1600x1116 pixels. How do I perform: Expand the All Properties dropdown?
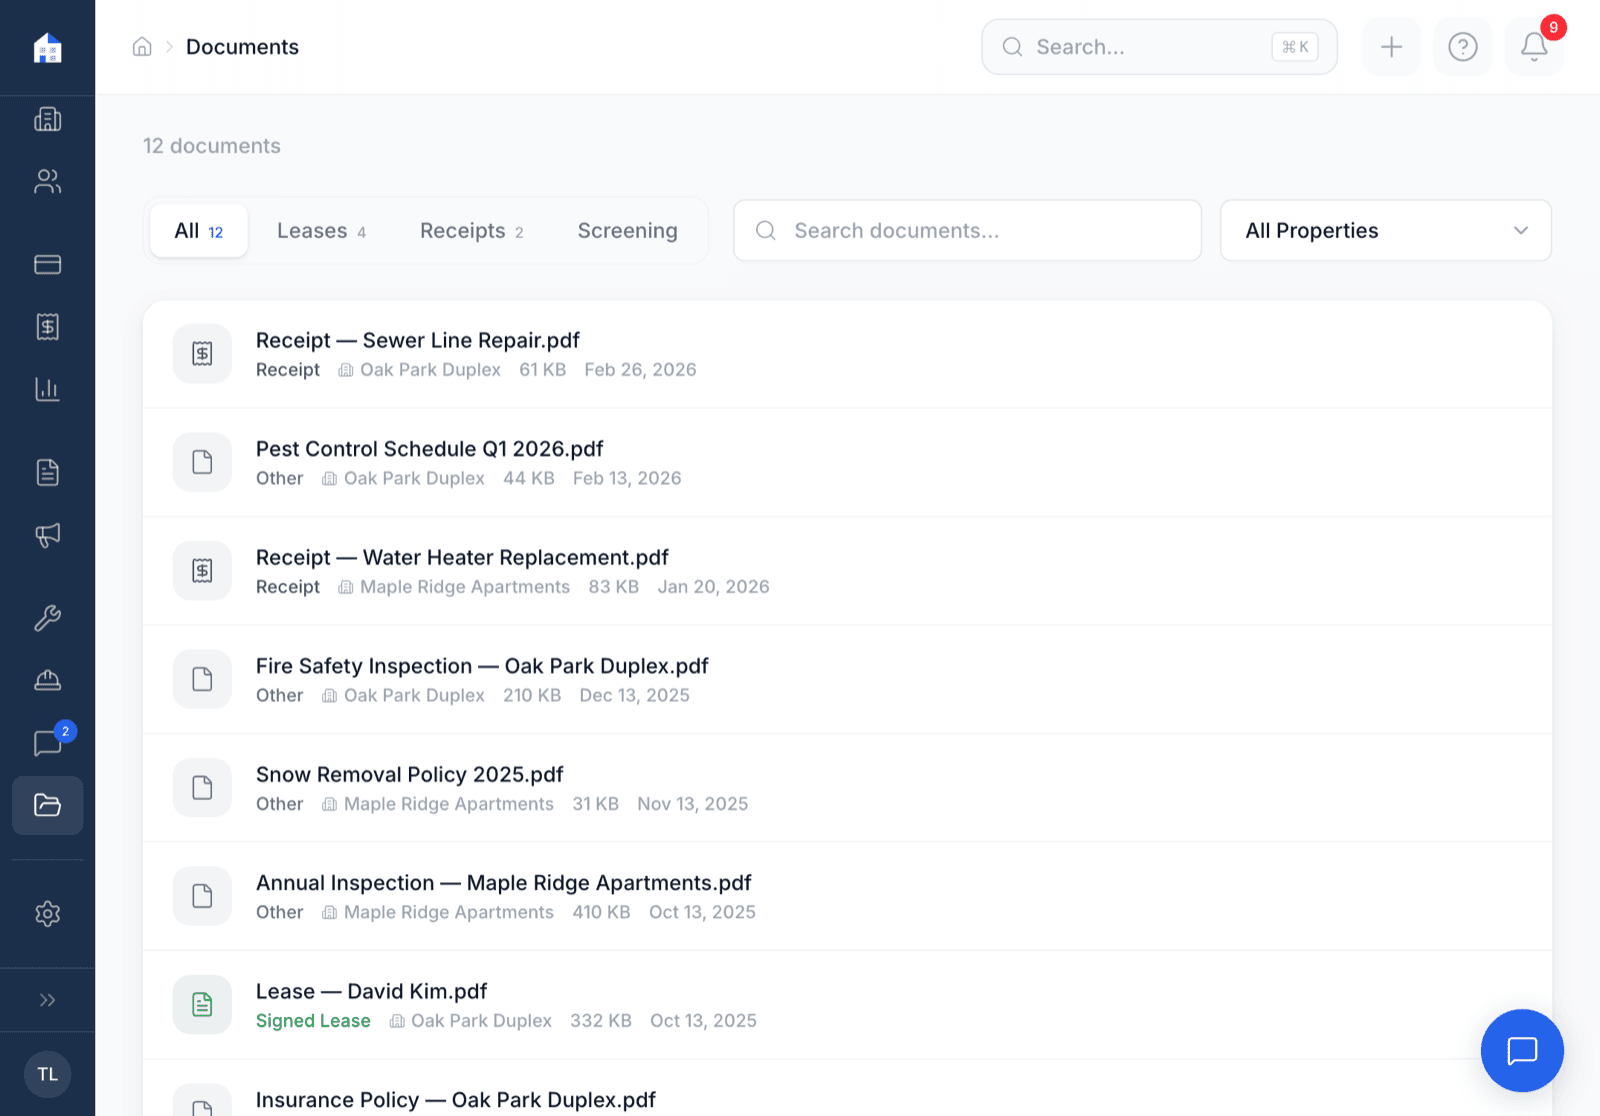click(1385, 231)
